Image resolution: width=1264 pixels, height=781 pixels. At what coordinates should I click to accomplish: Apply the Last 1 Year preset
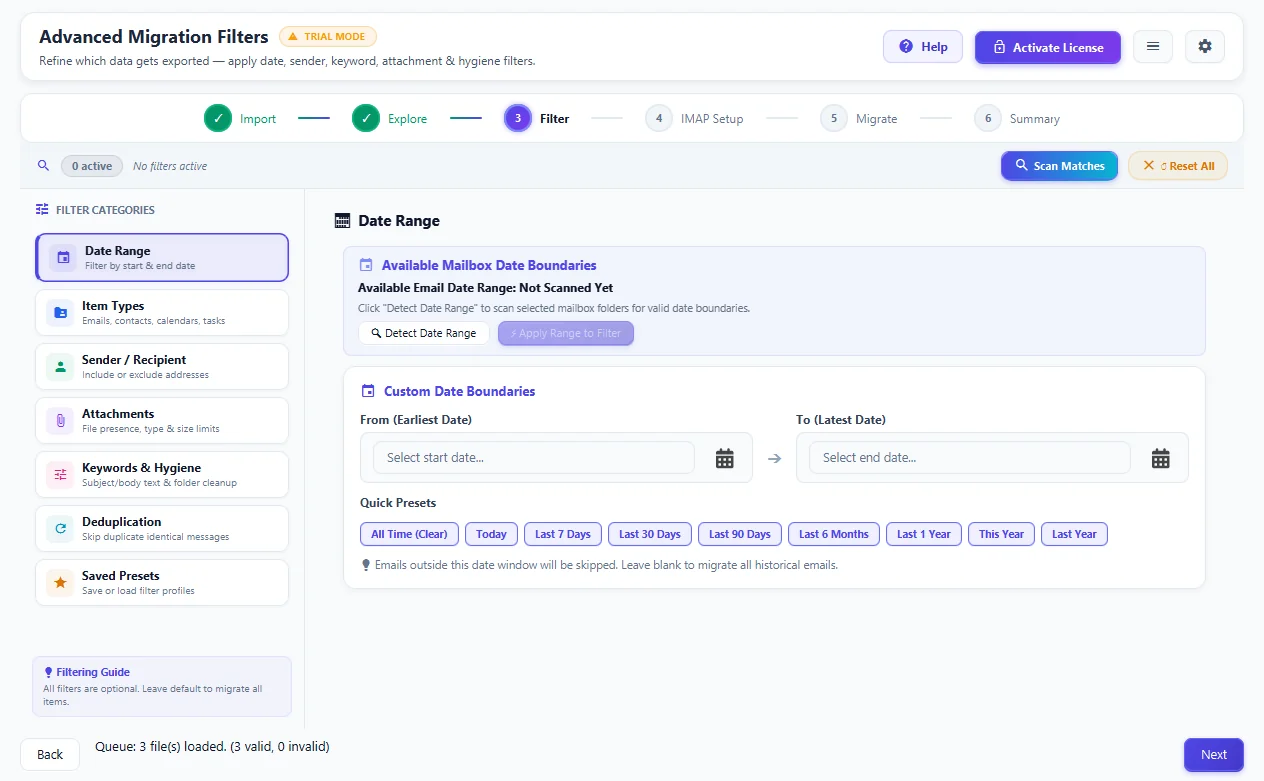click(x=924, y=534)
